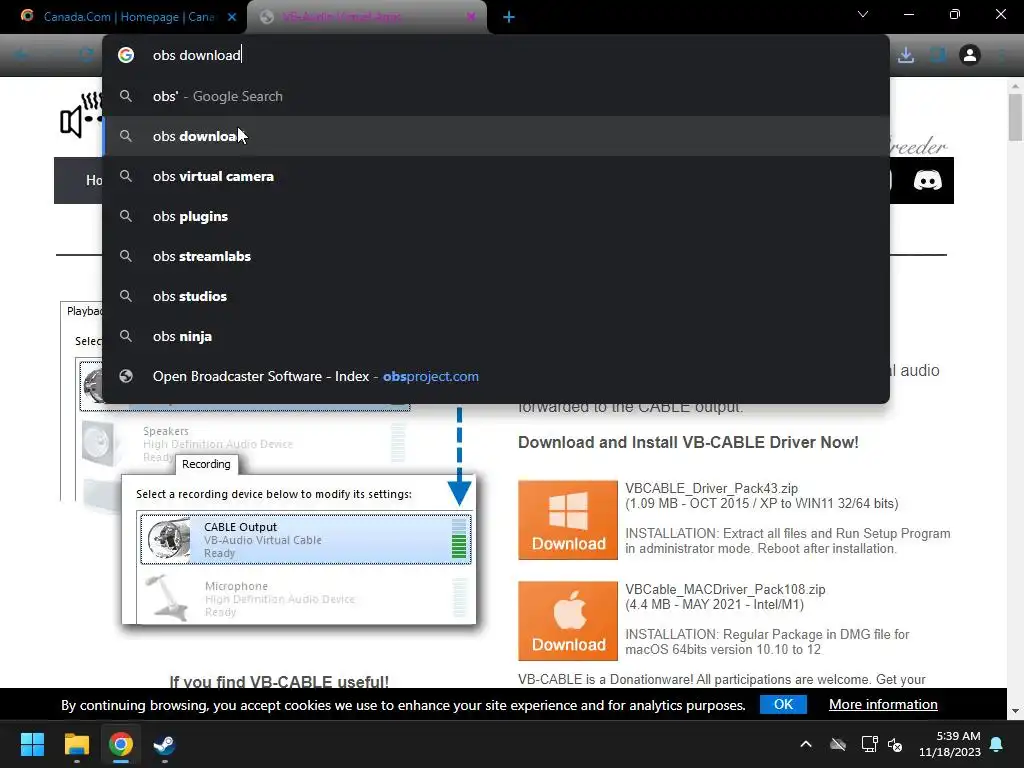Show hidden system tray icons
Image resolution: width=1024 pixels, height=768 pixels.
[806, 744]
